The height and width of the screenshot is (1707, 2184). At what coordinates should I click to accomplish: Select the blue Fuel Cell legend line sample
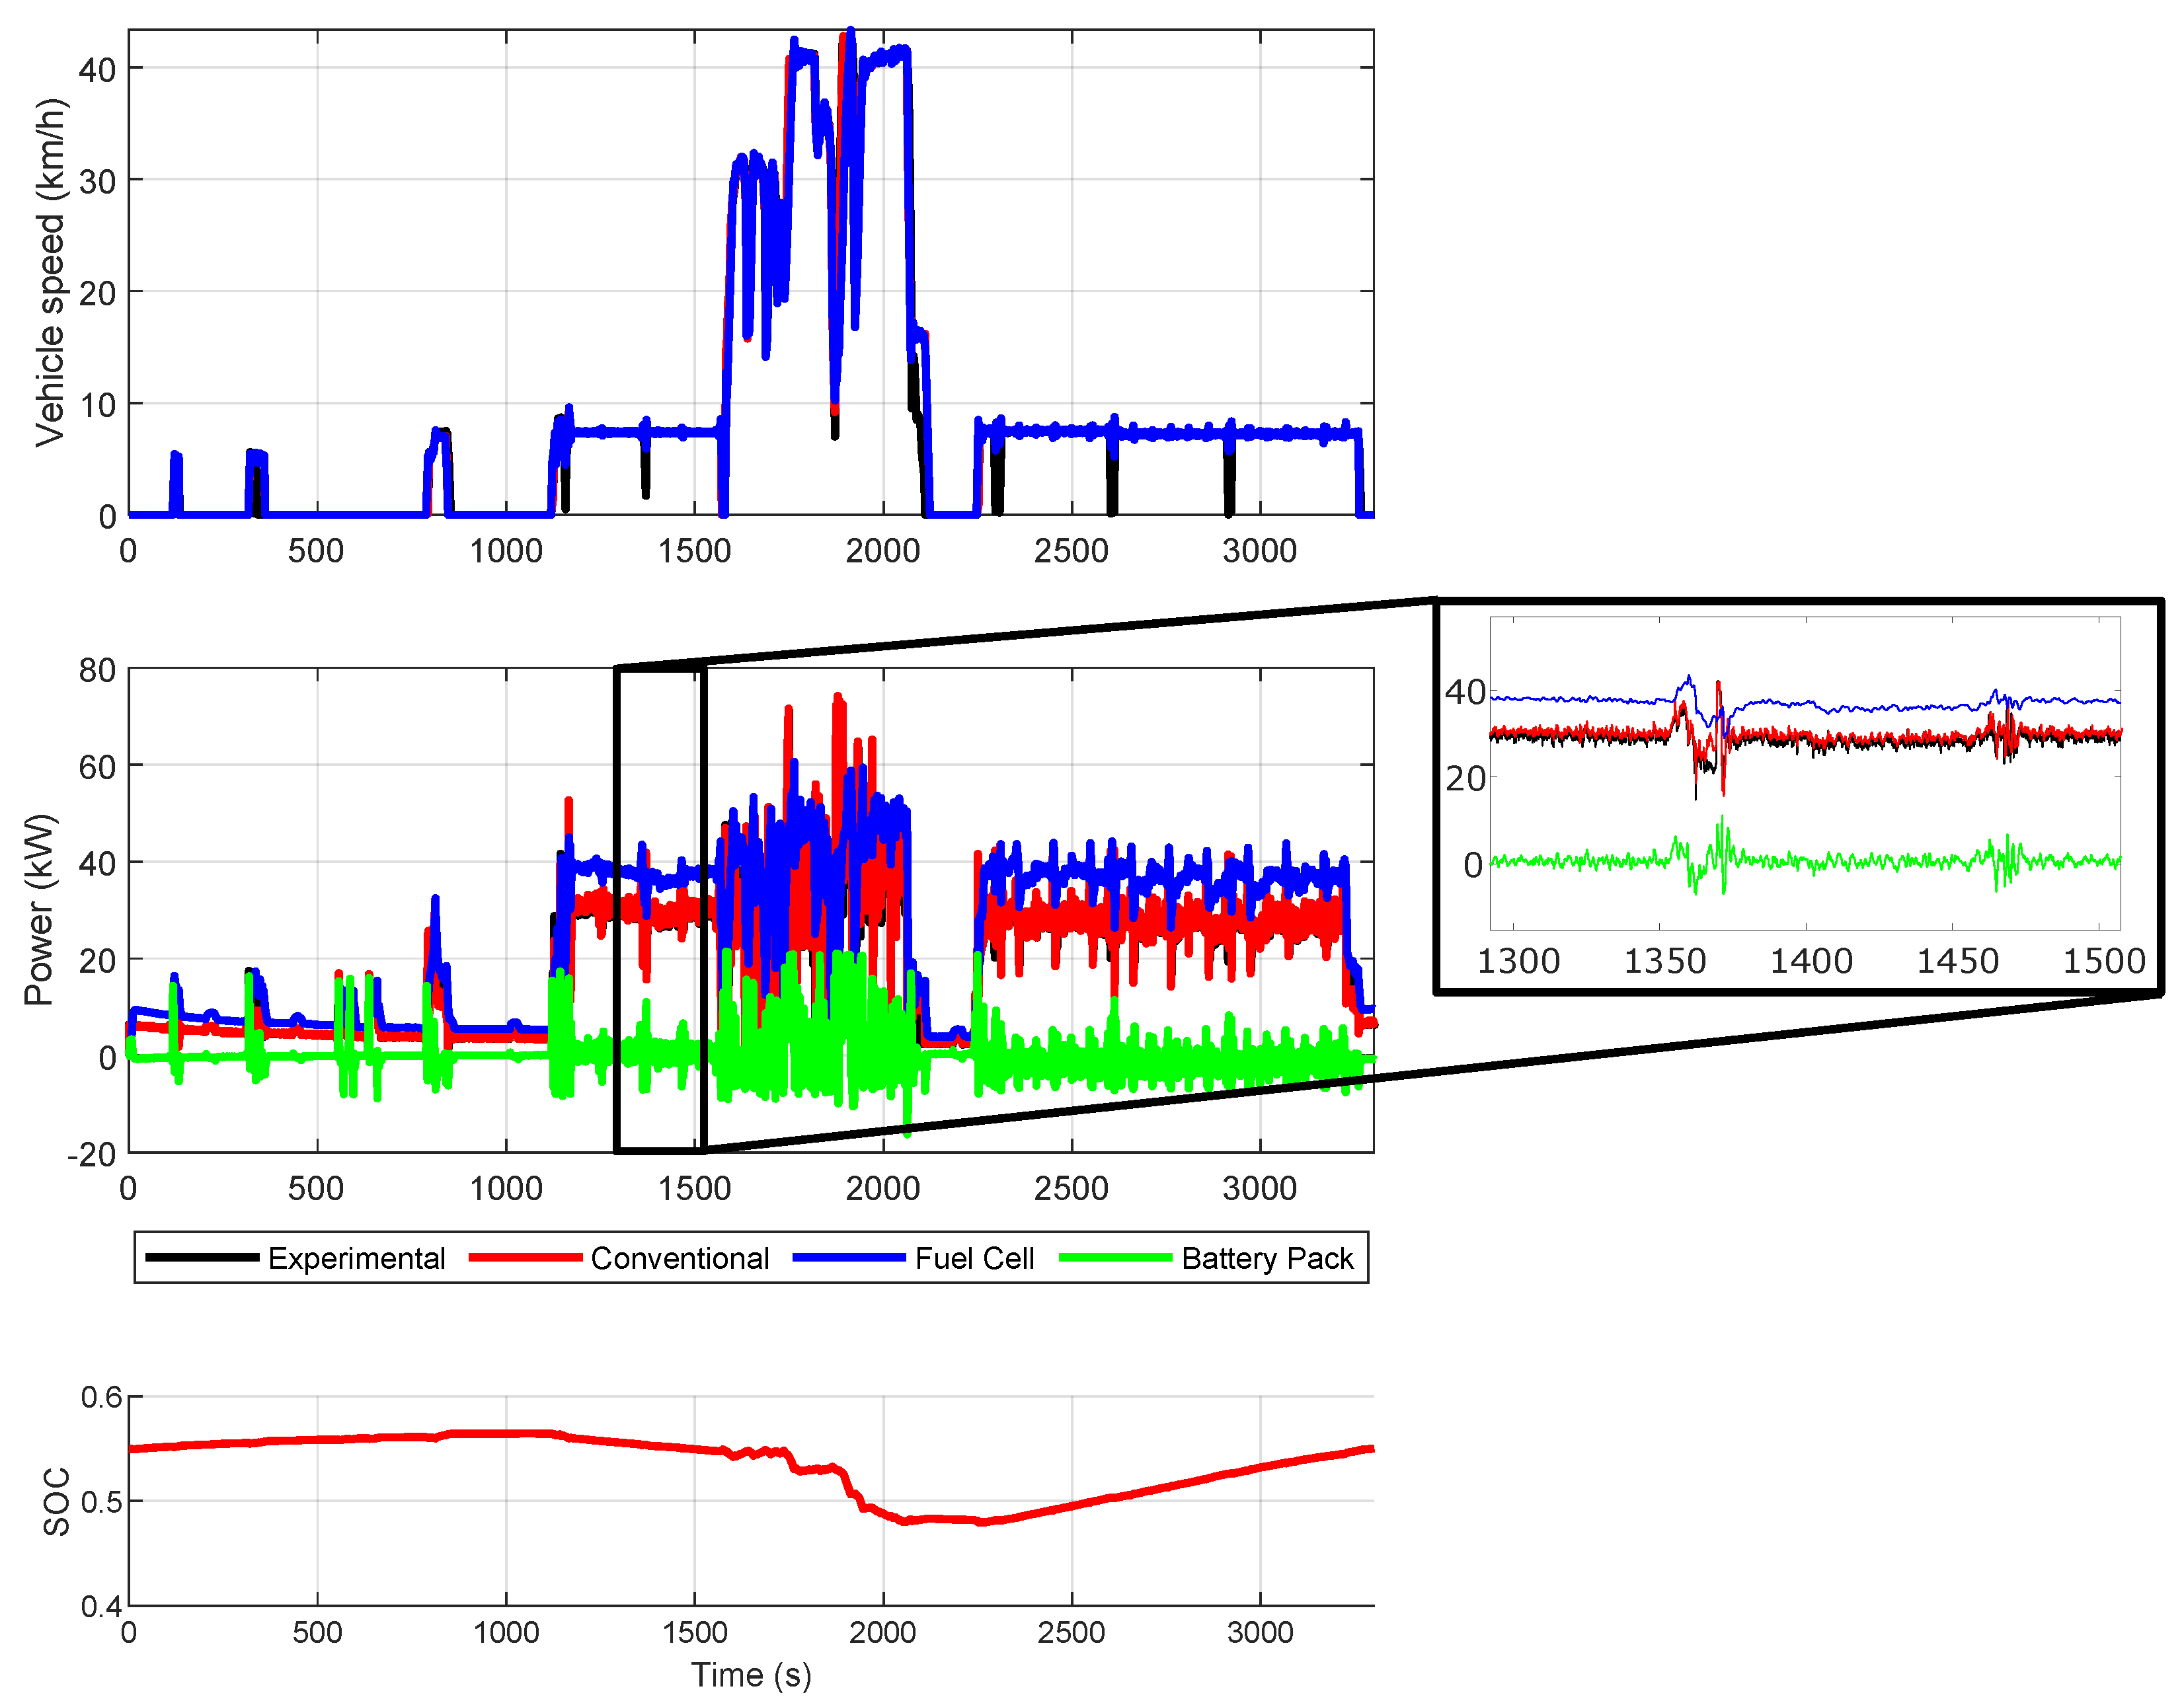[x=849, y=1258]
